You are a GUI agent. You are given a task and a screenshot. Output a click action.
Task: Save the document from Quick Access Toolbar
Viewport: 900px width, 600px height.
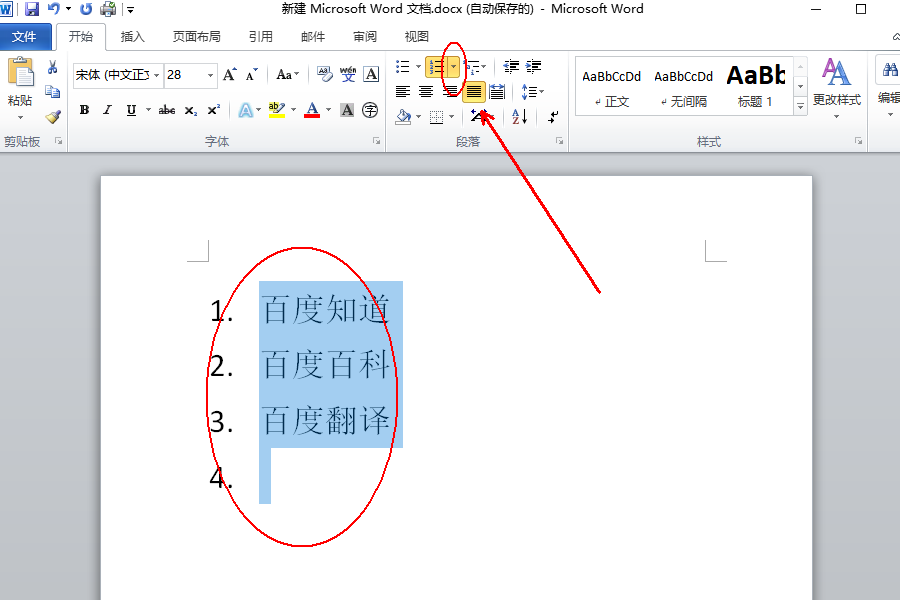[32, 9]
